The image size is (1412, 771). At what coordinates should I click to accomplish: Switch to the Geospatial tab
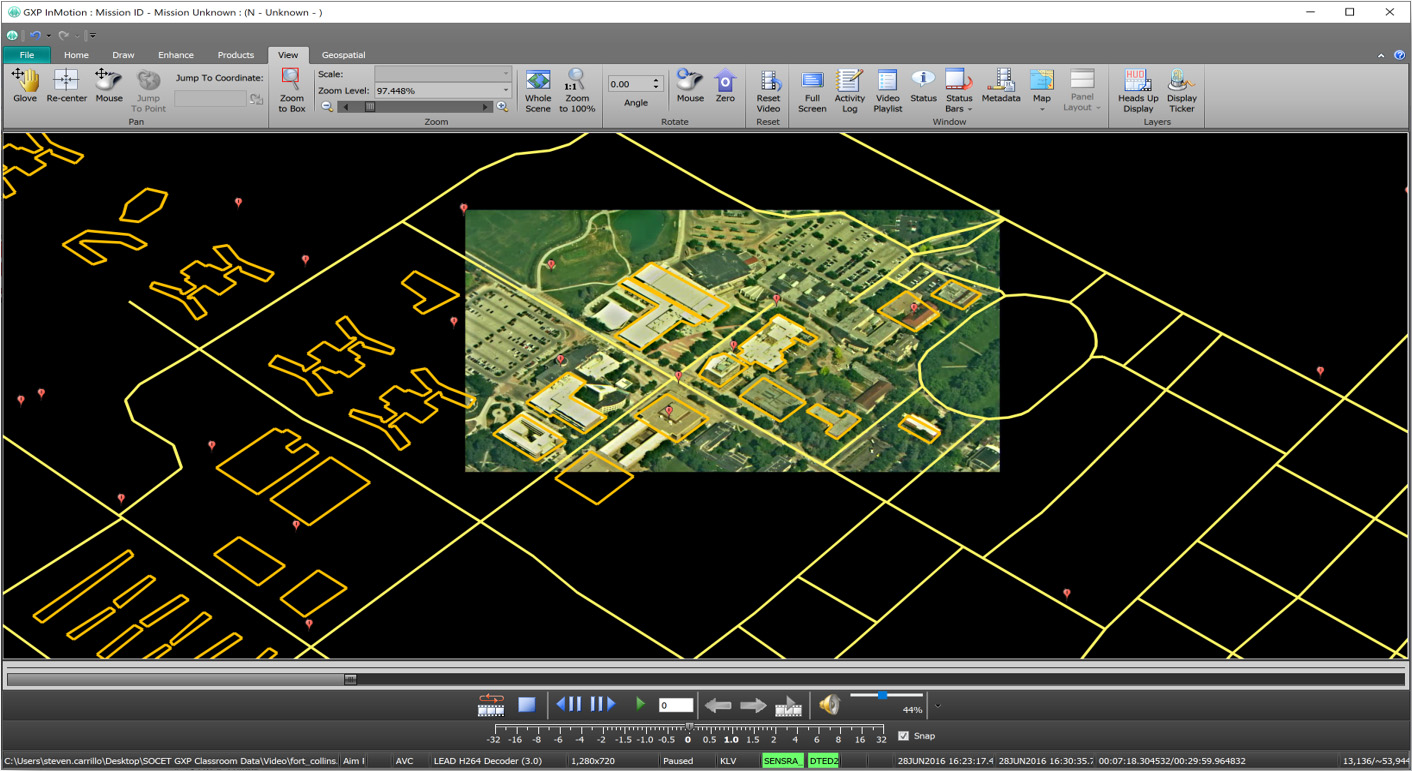343,55
